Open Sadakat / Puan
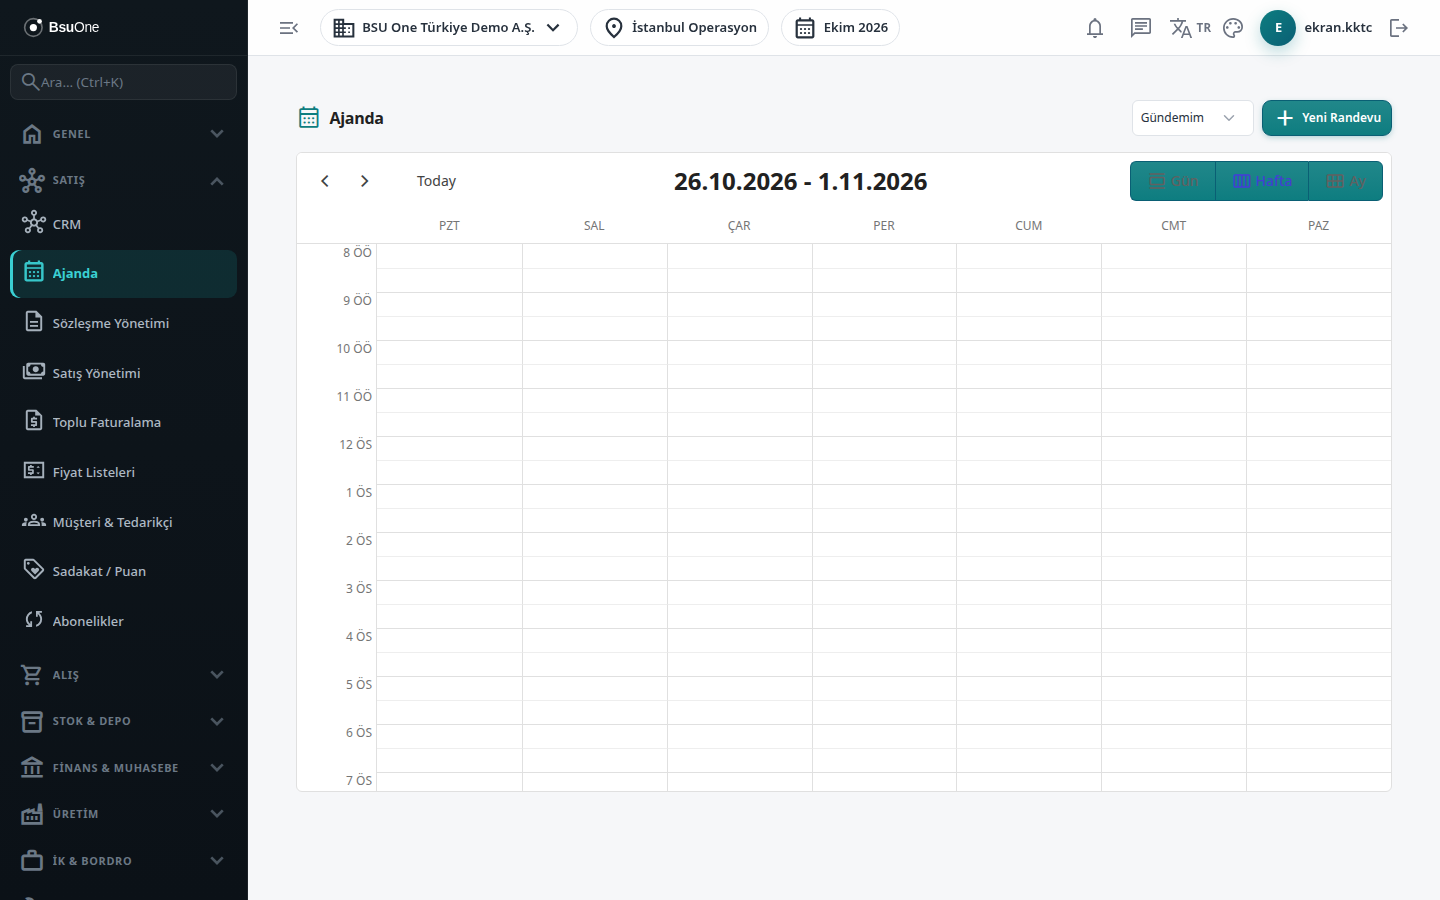1440x900 pixels. pos(124,571)
